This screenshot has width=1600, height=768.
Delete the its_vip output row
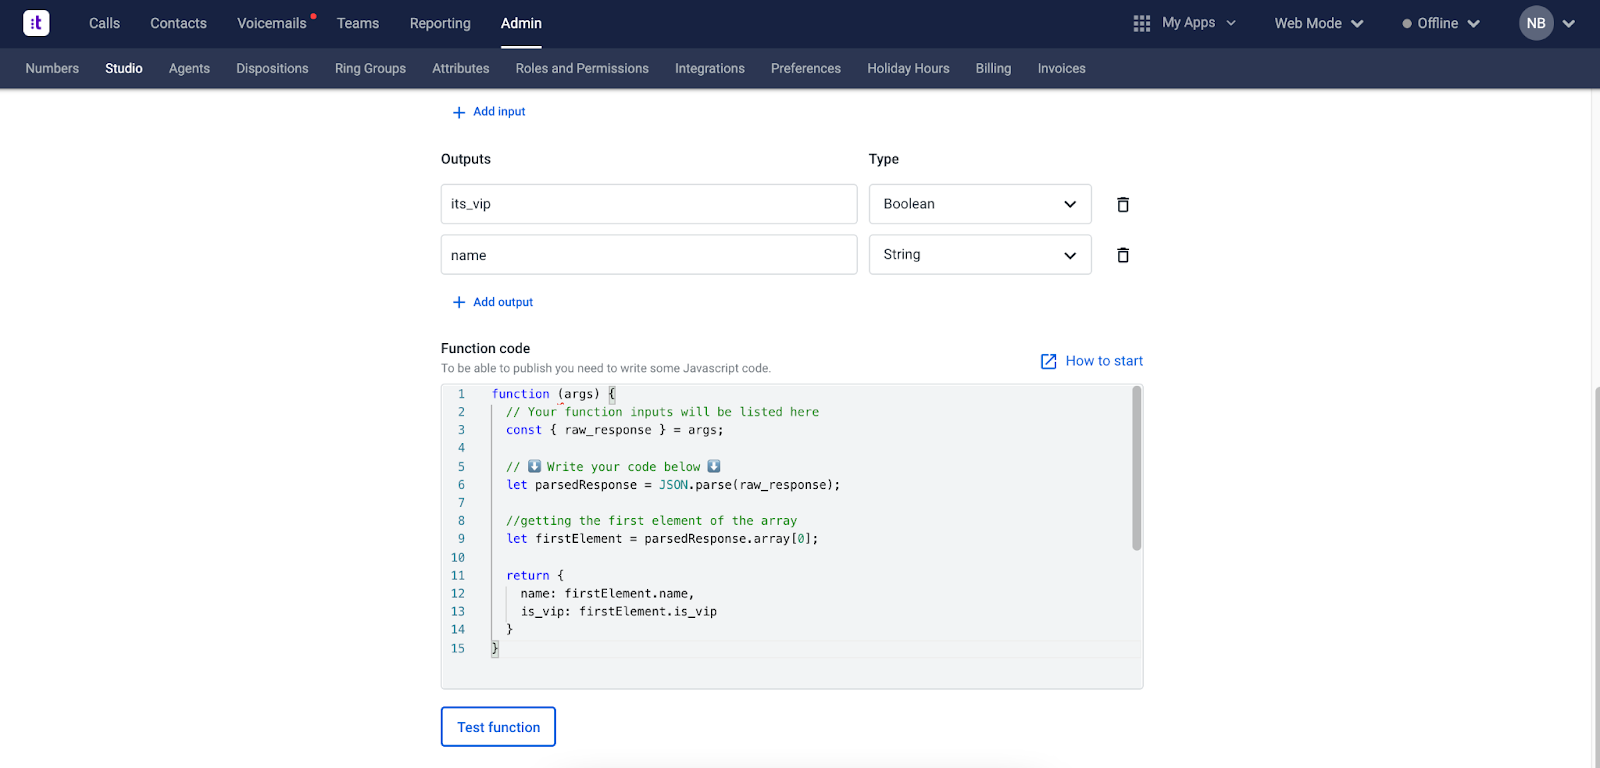1123,204
